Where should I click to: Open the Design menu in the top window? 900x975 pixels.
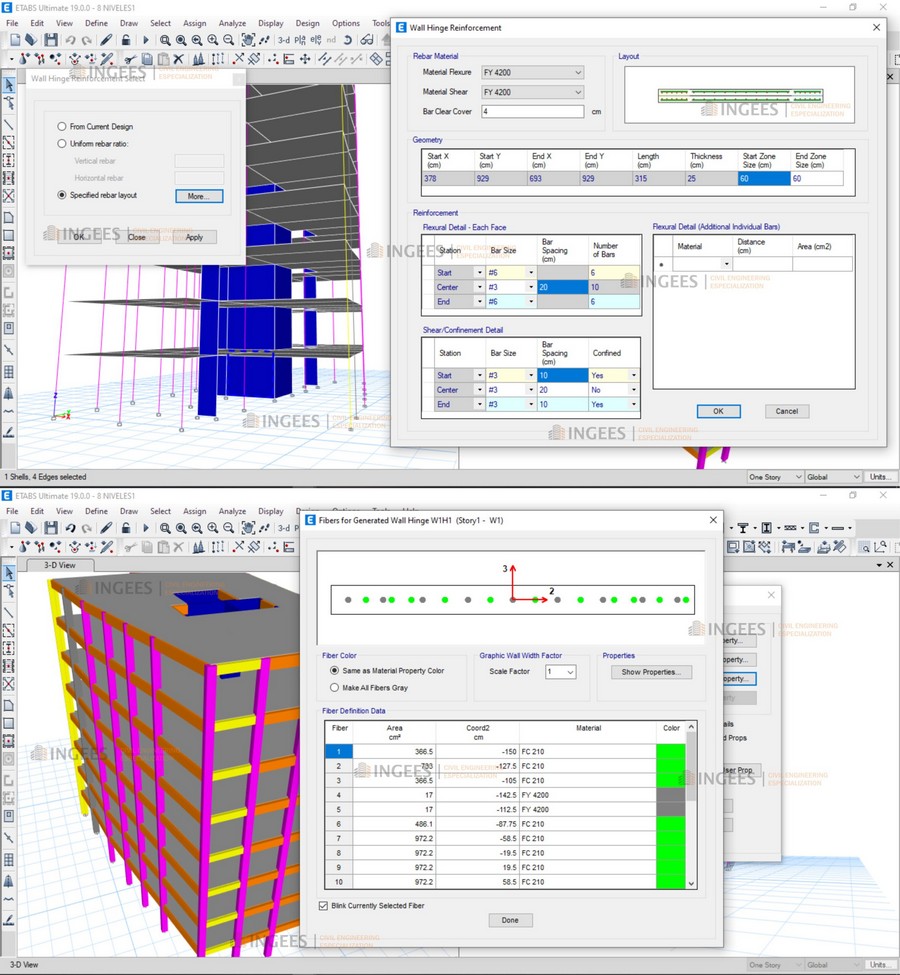307,23
